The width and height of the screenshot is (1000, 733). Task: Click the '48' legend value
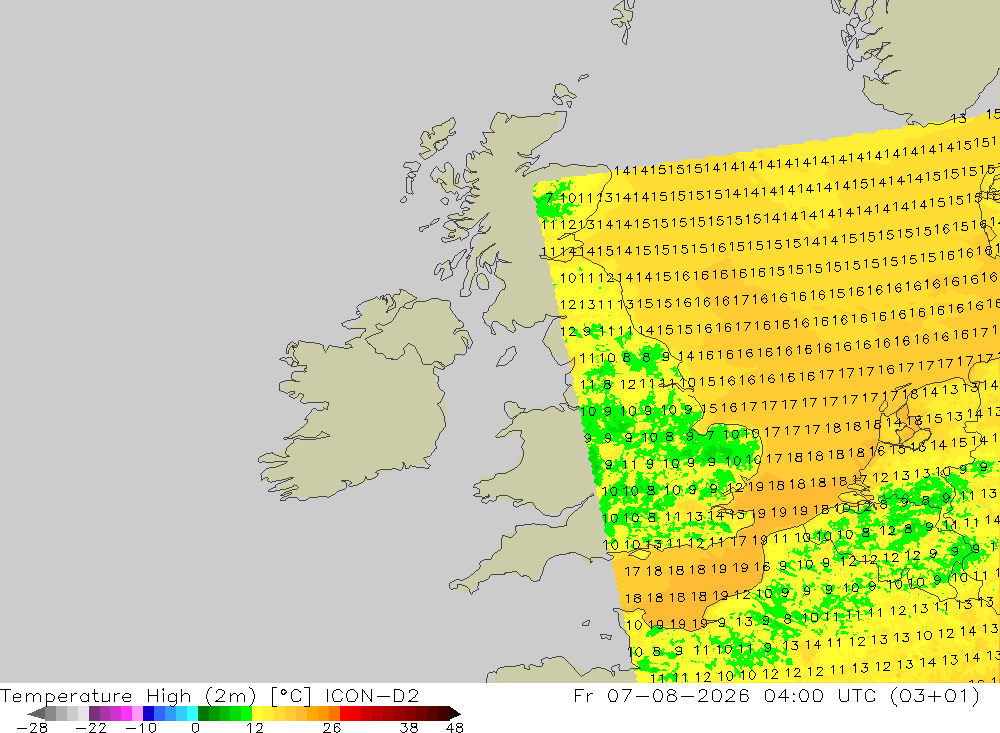pyautogui.click(x=455, y=728)
